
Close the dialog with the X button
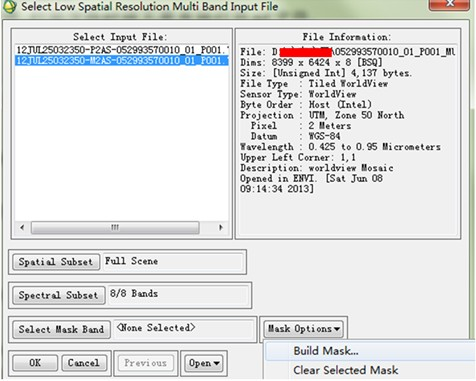[x=450, y=4]
